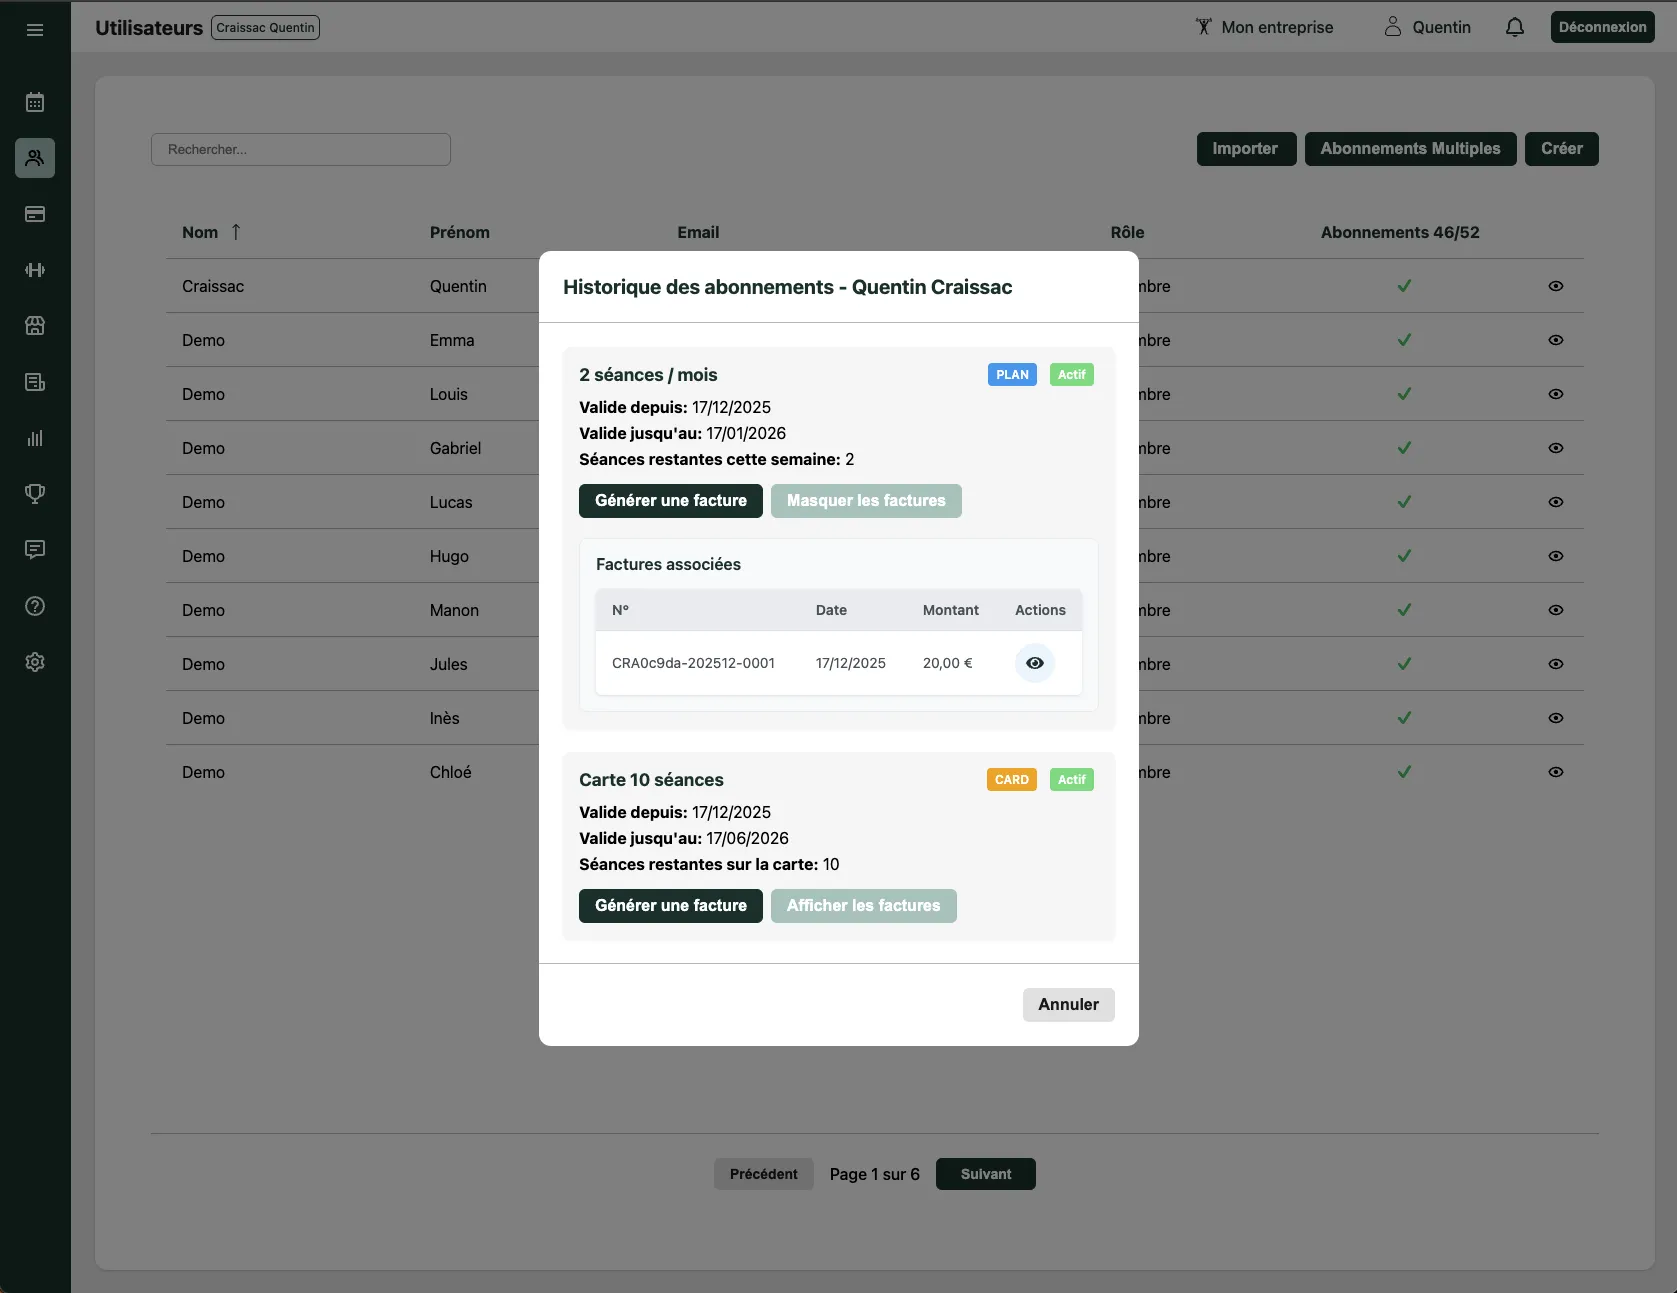Click the notification bell icon

pos(1515,28)
